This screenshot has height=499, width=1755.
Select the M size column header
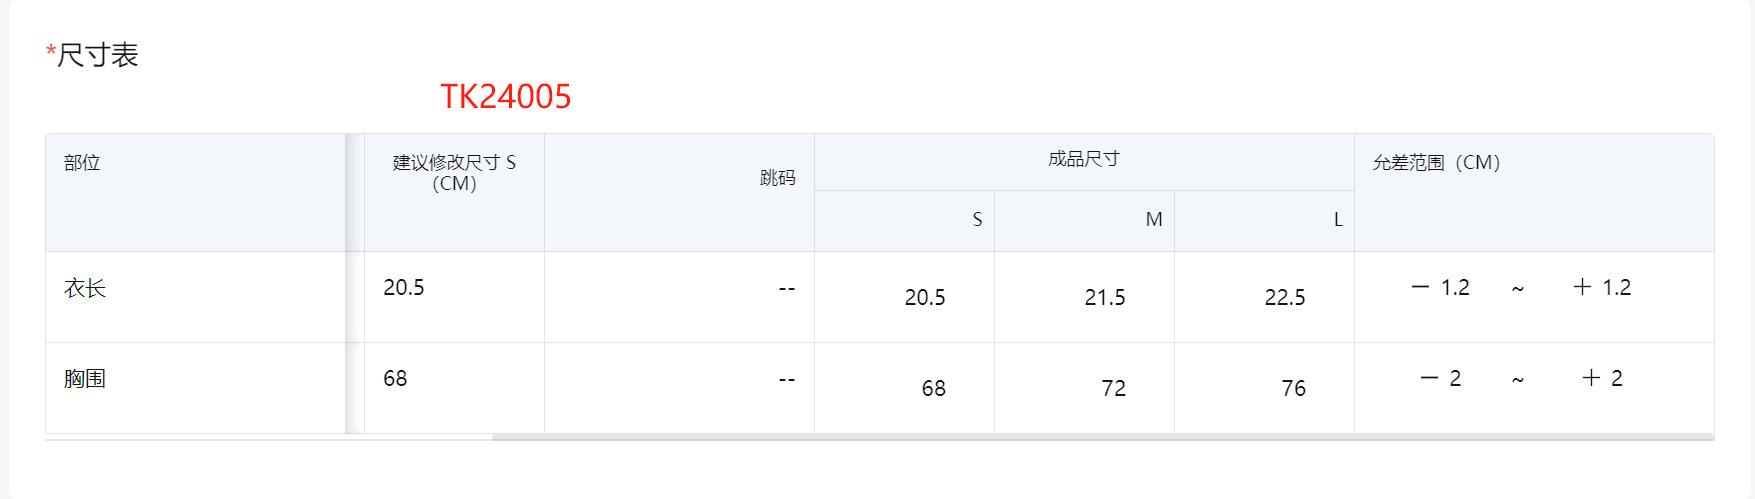pos(1153,220)
